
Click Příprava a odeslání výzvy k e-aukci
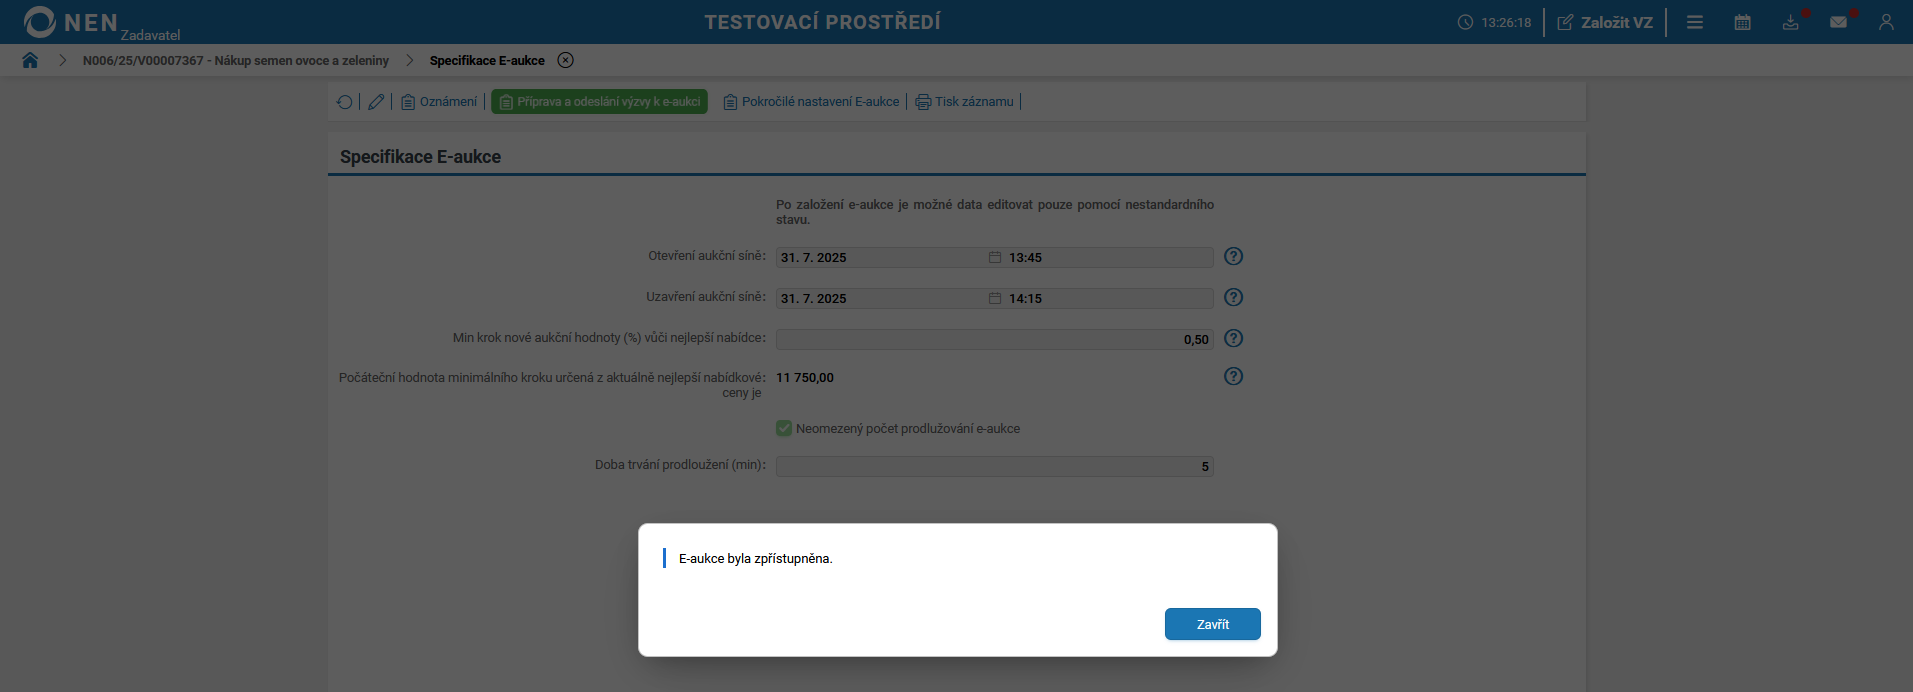pos(599,102)
